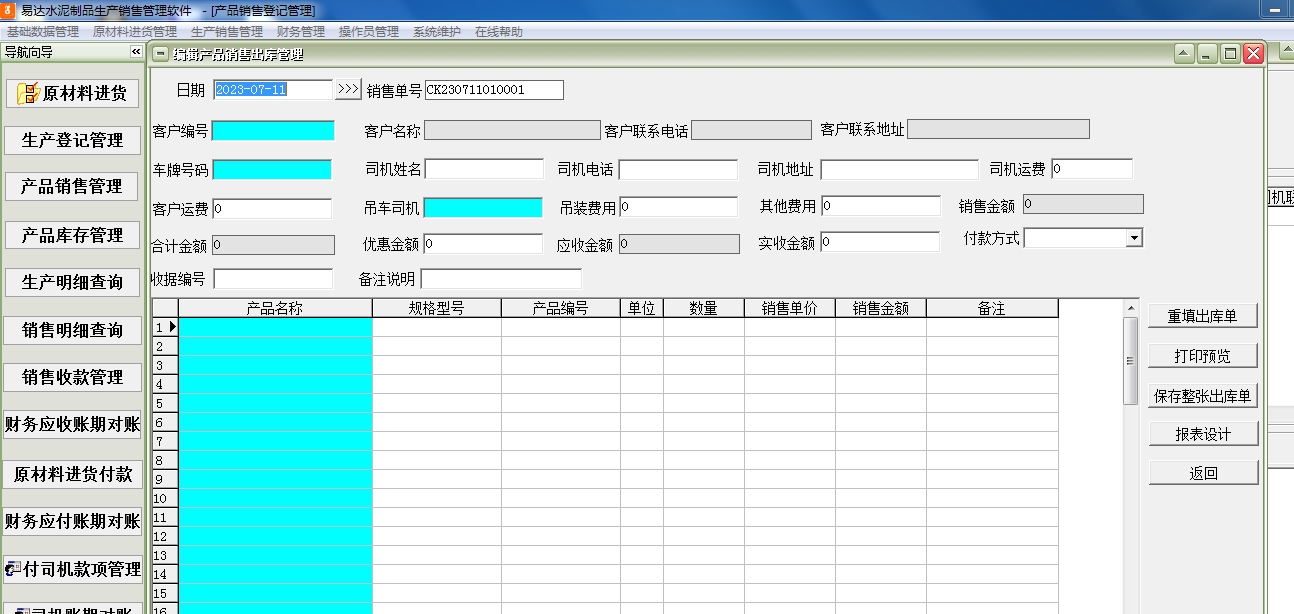Open 报表设计 button

tap(1203, 434)
